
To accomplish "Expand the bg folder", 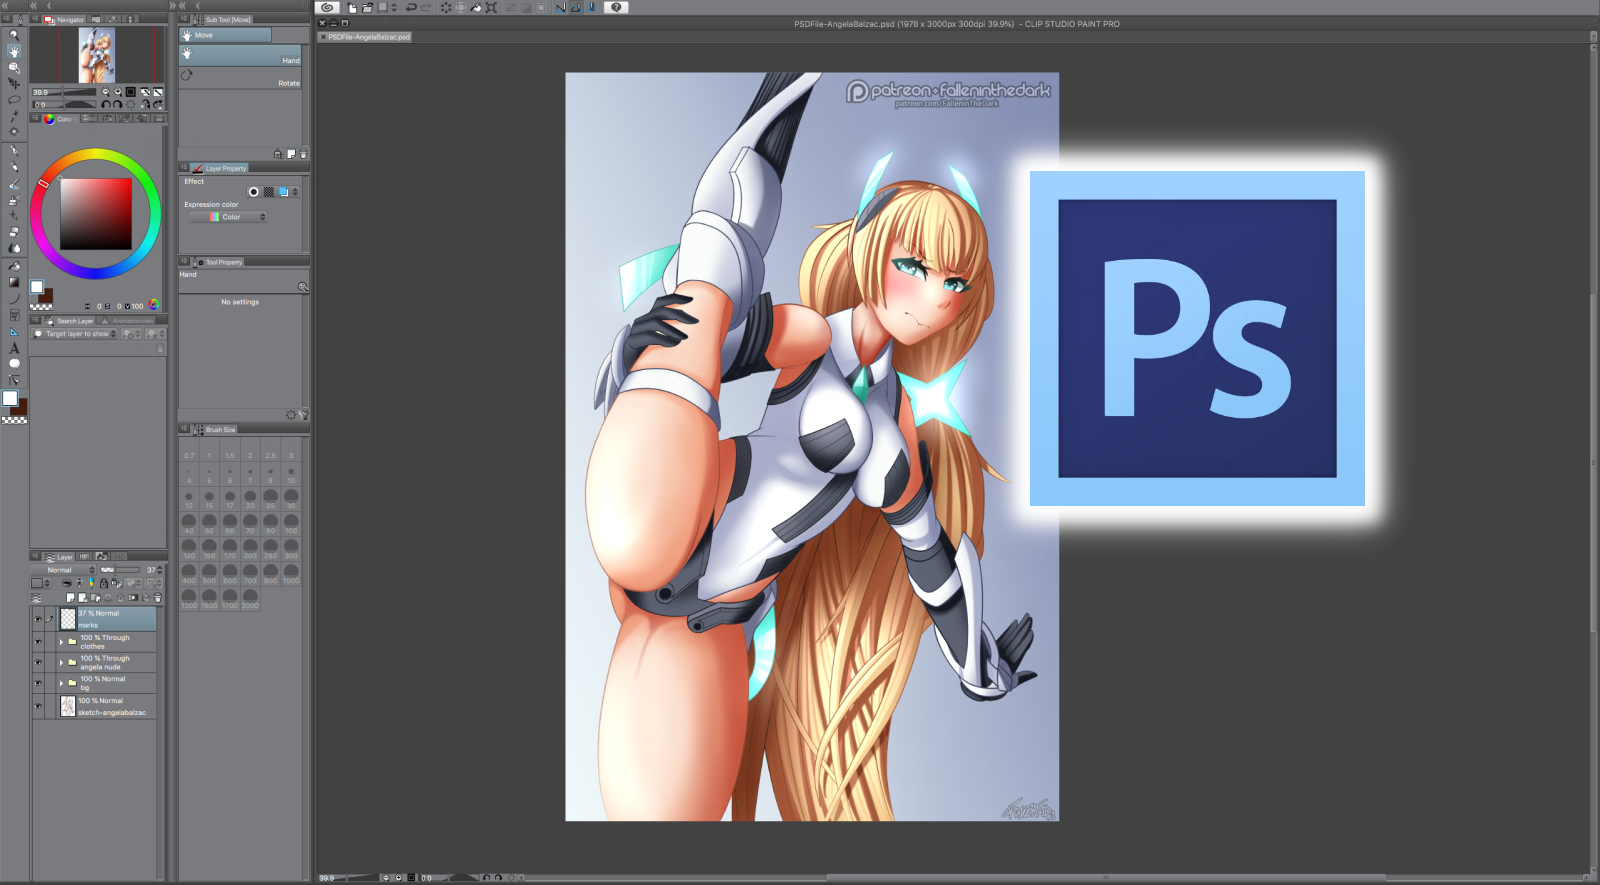I will coord(61,683).
